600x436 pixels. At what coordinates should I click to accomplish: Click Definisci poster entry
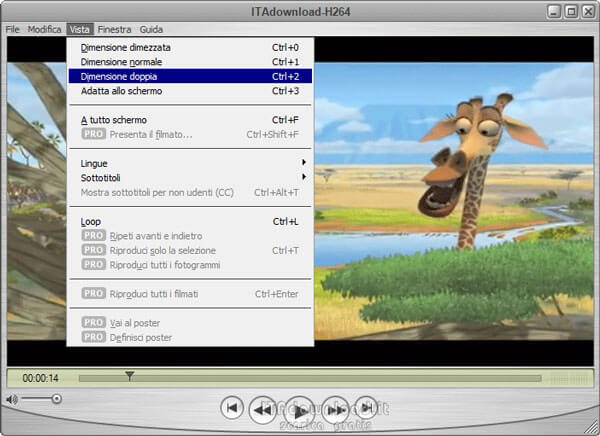click(x=190, y=338)
